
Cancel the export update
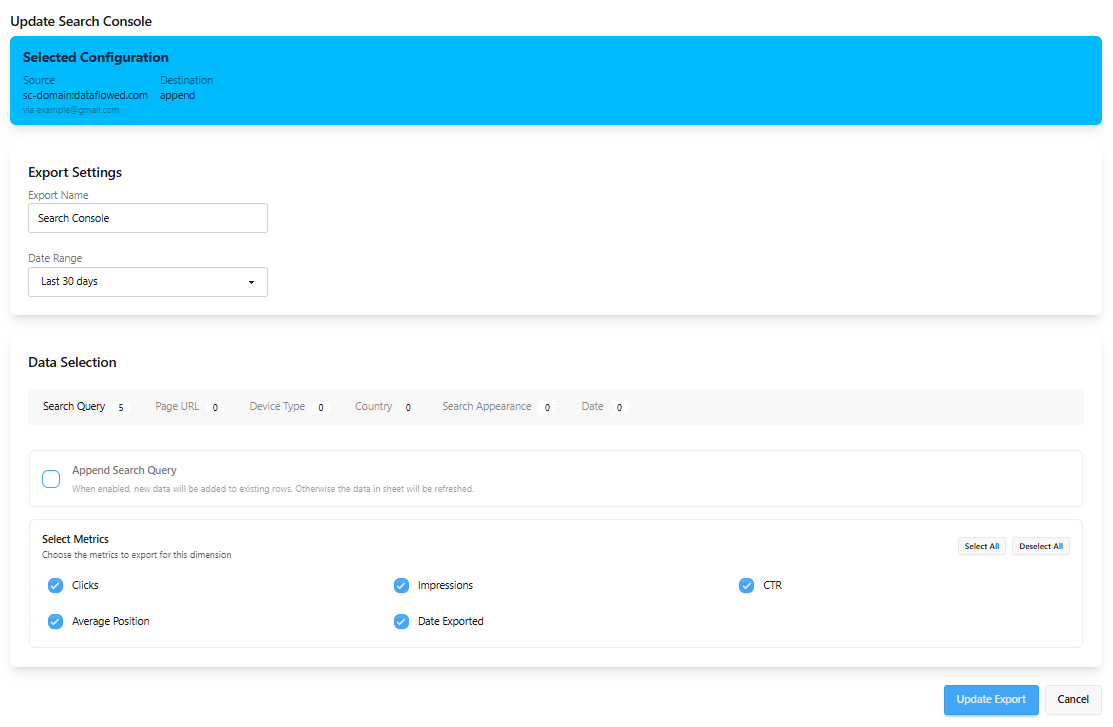1073,699
